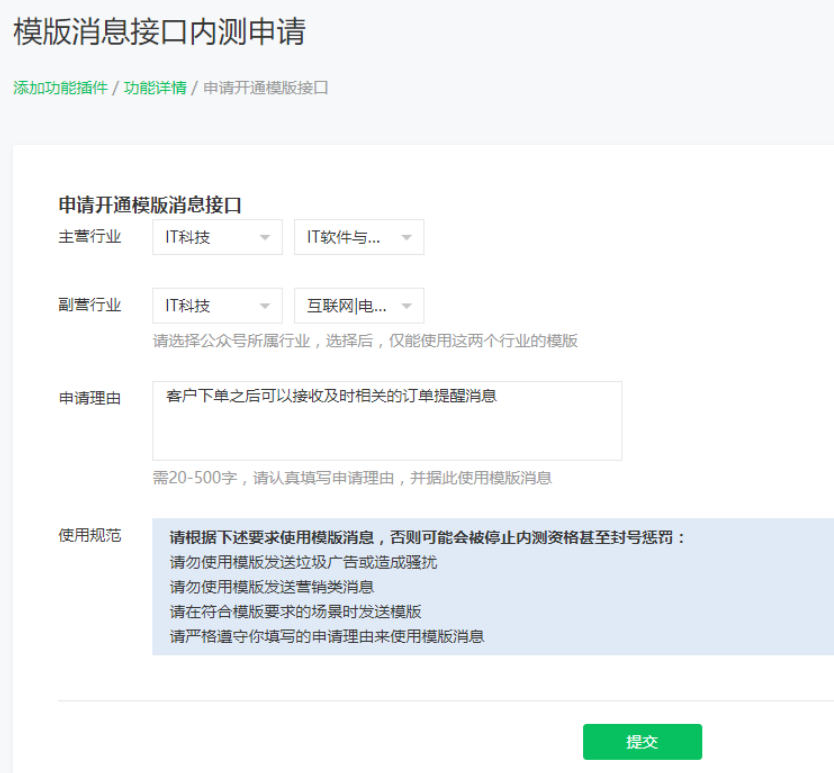Click arrow icon of 主营行业 IT科技 dropdown
834x773 pixels.
265,238
